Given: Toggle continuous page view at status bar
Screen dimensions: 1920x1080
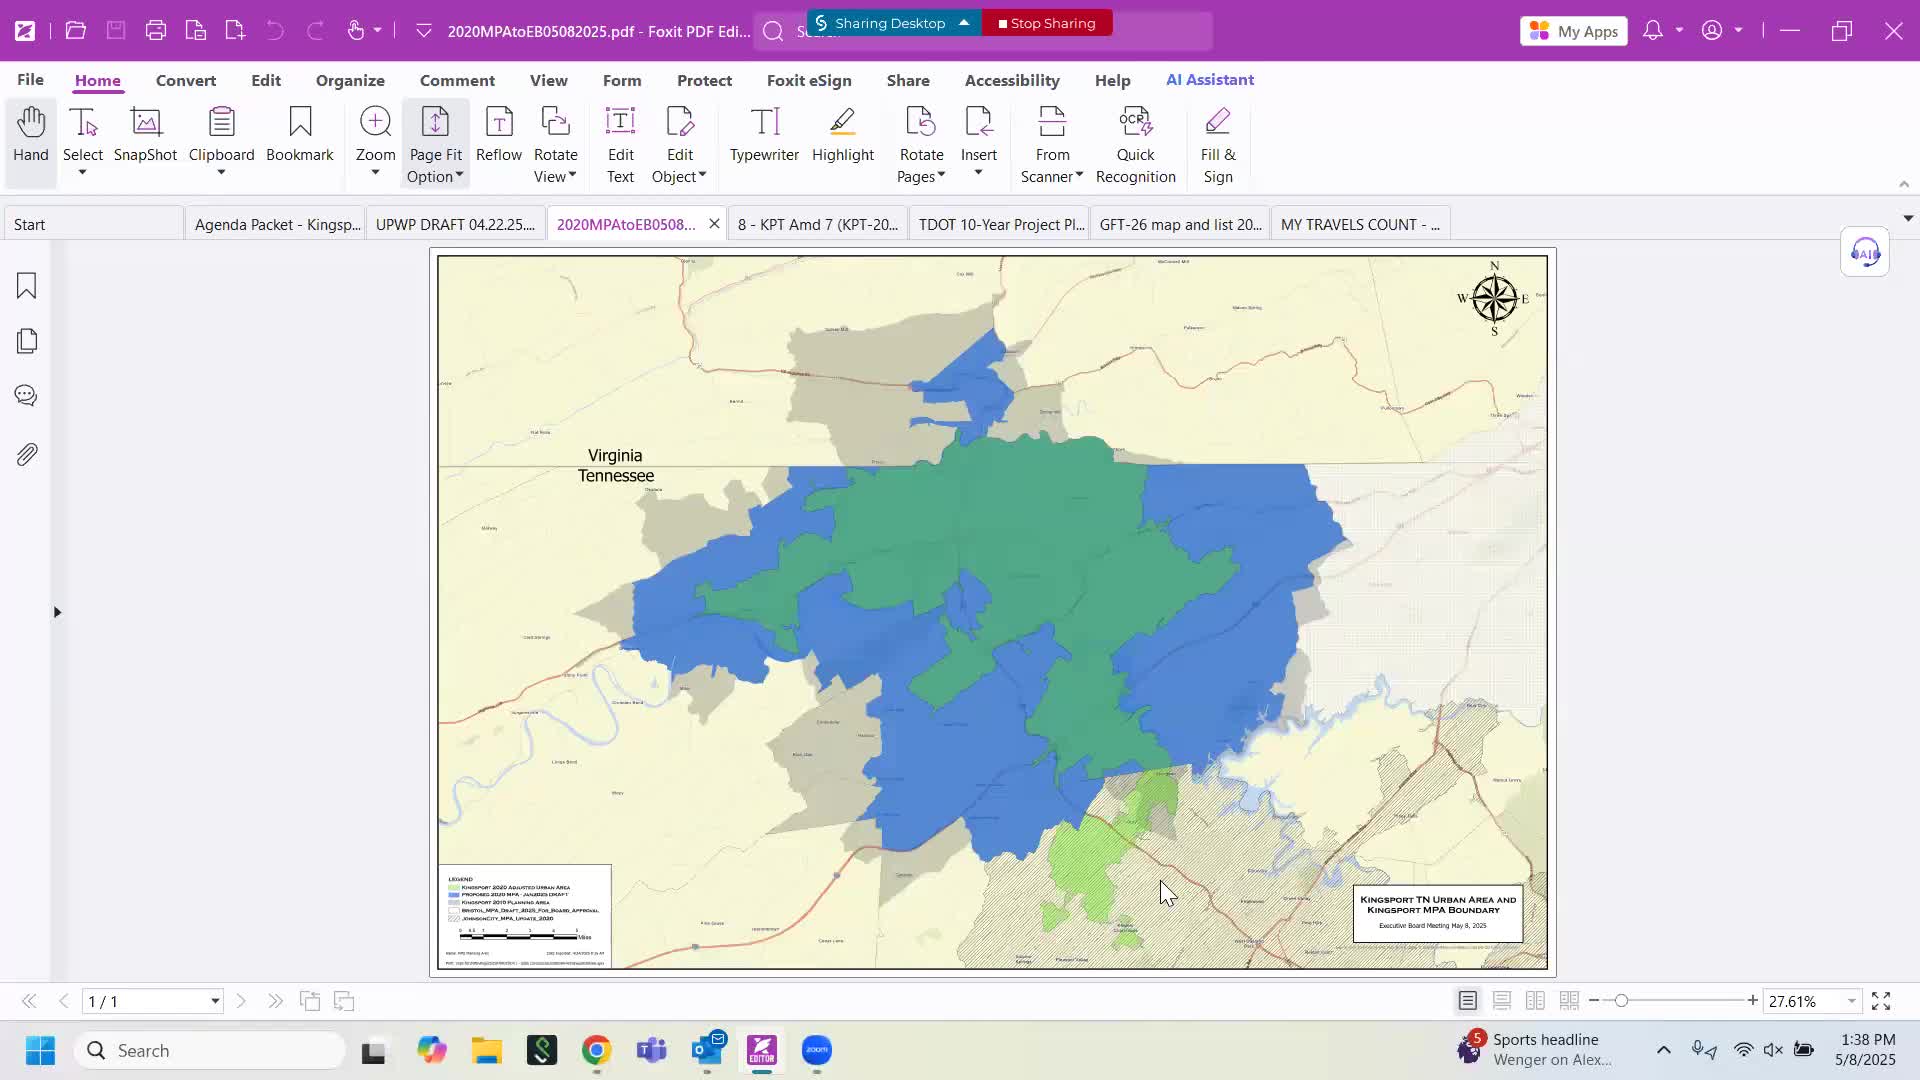Looking at the screenshot, I should 1501,1000.
